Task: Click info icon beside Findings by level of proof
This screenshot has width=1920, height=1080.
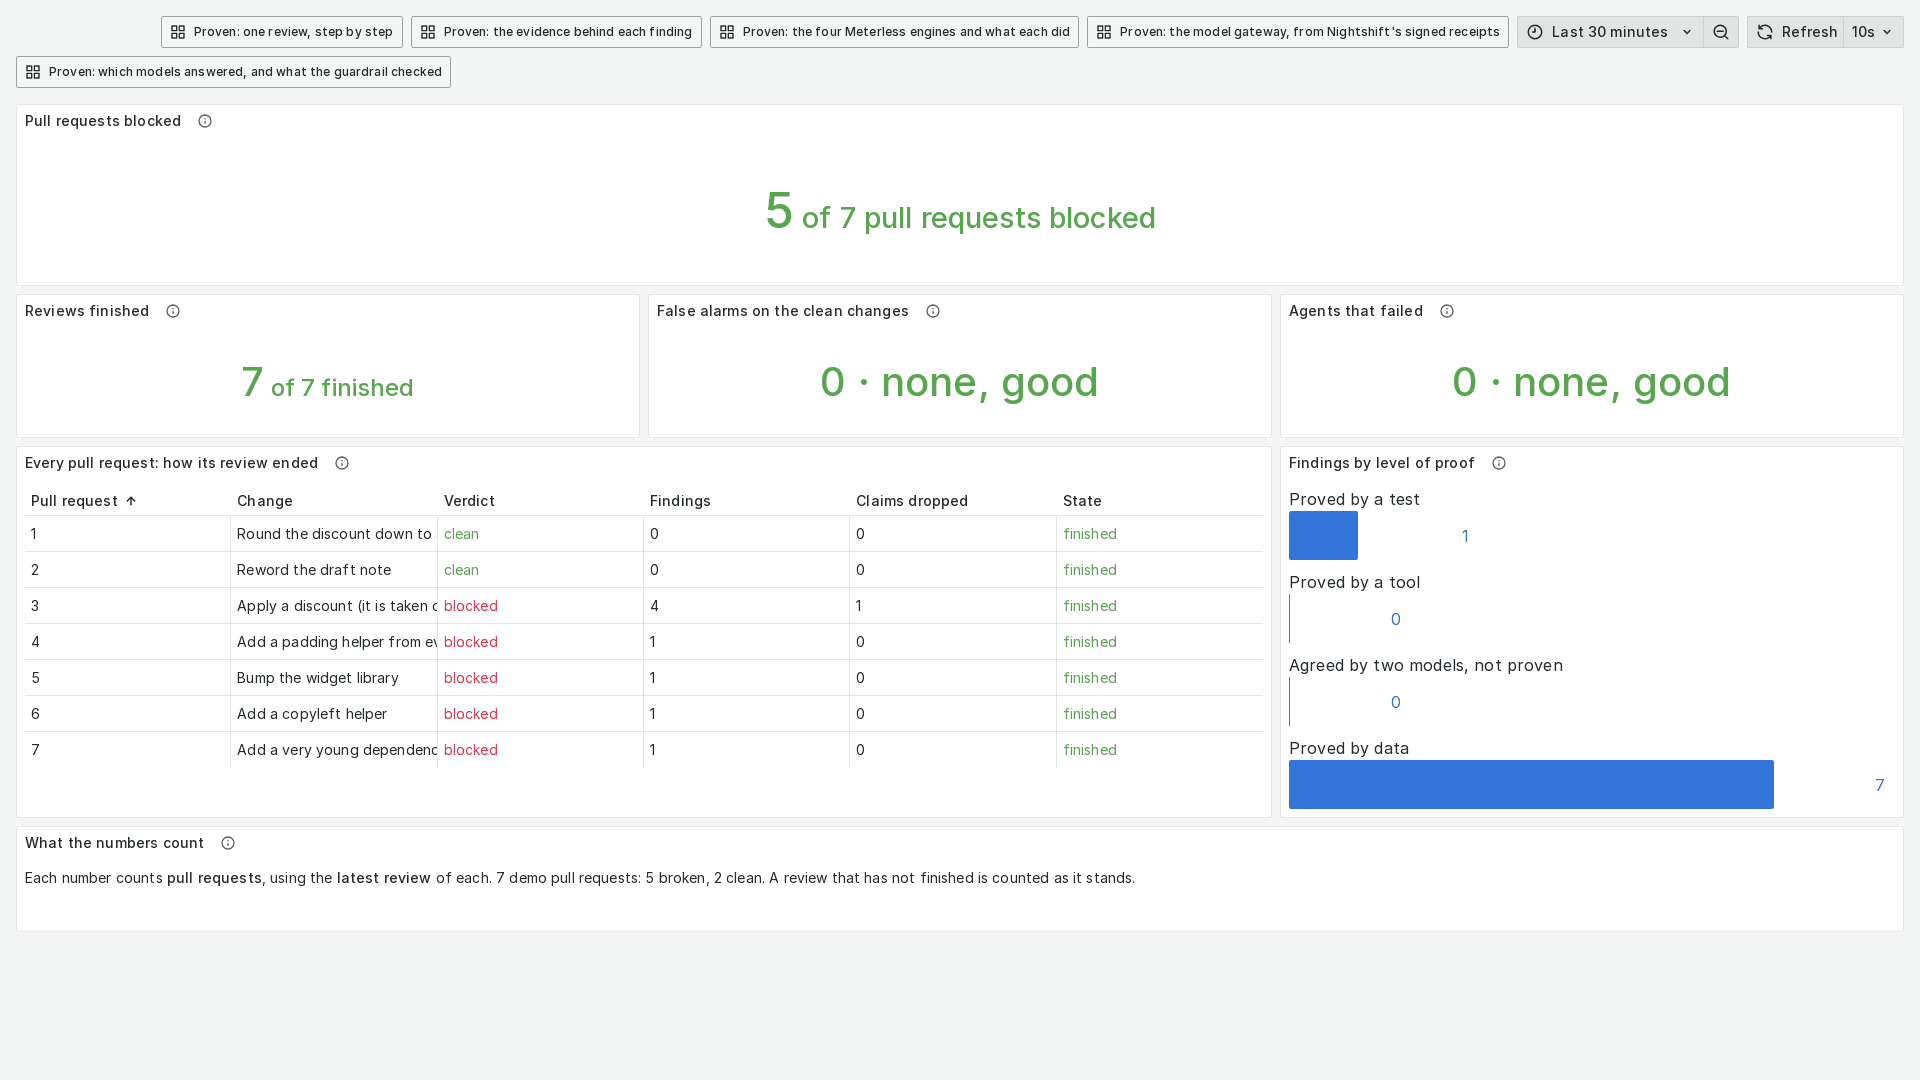Action: click(x=1499, y=463)
